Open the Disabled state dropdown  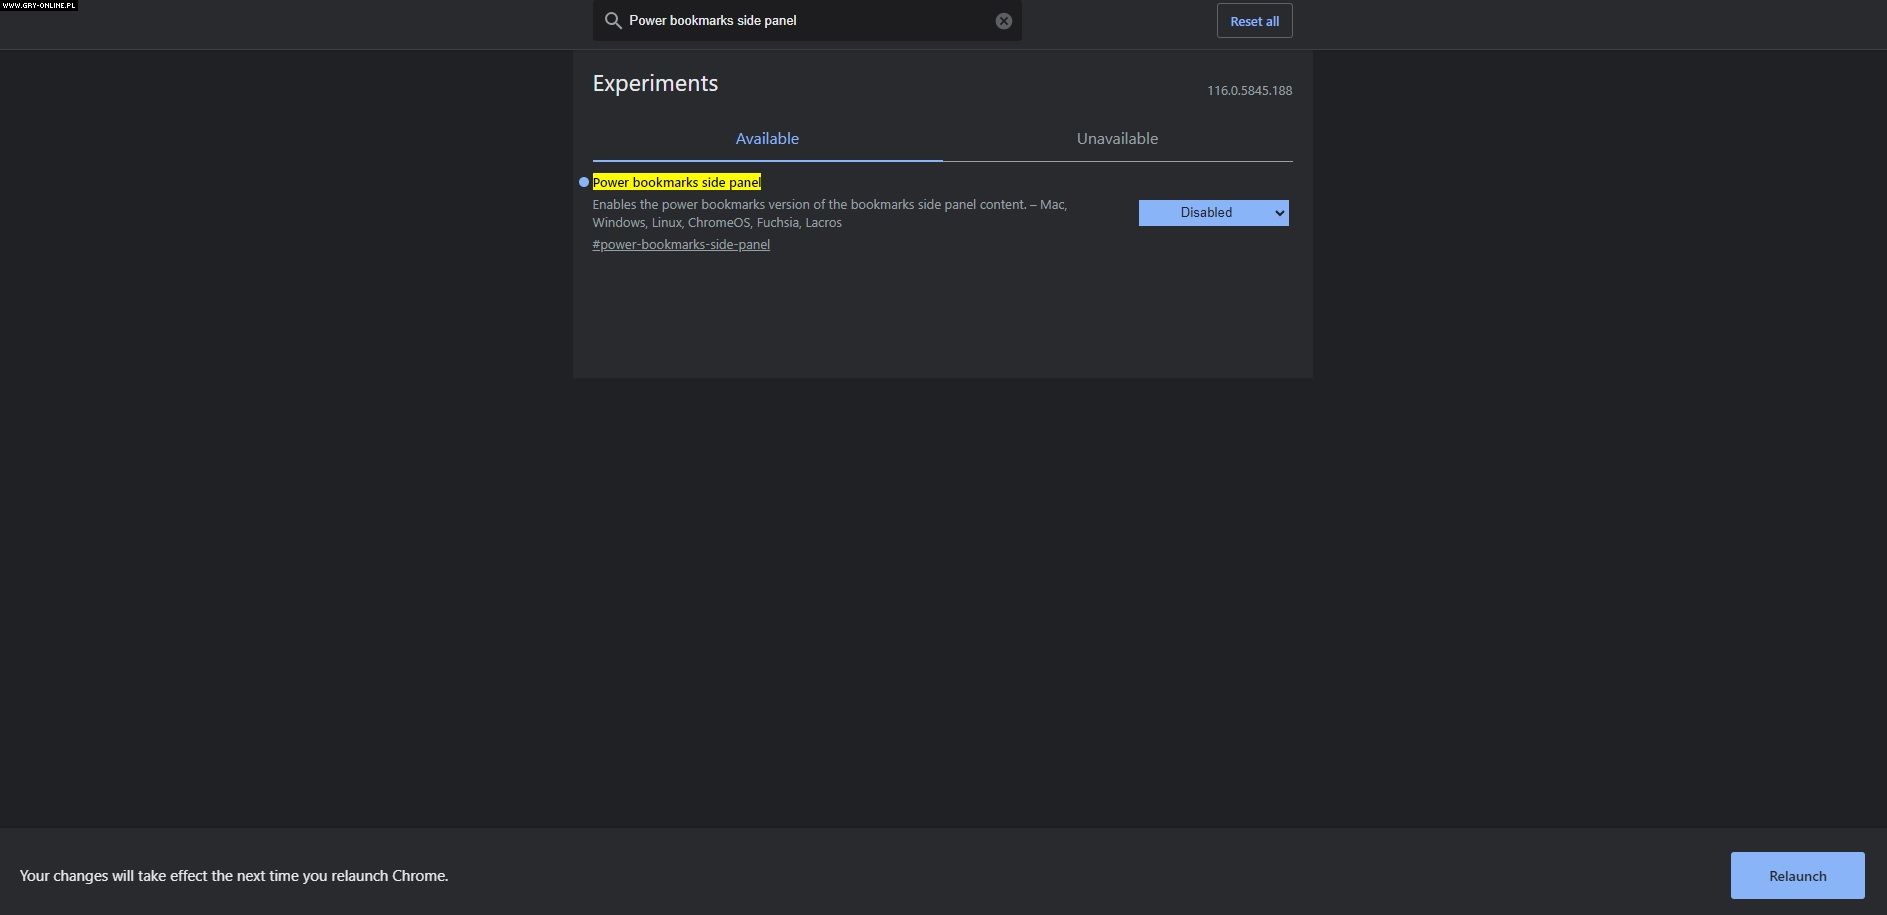coord(1212,213)
